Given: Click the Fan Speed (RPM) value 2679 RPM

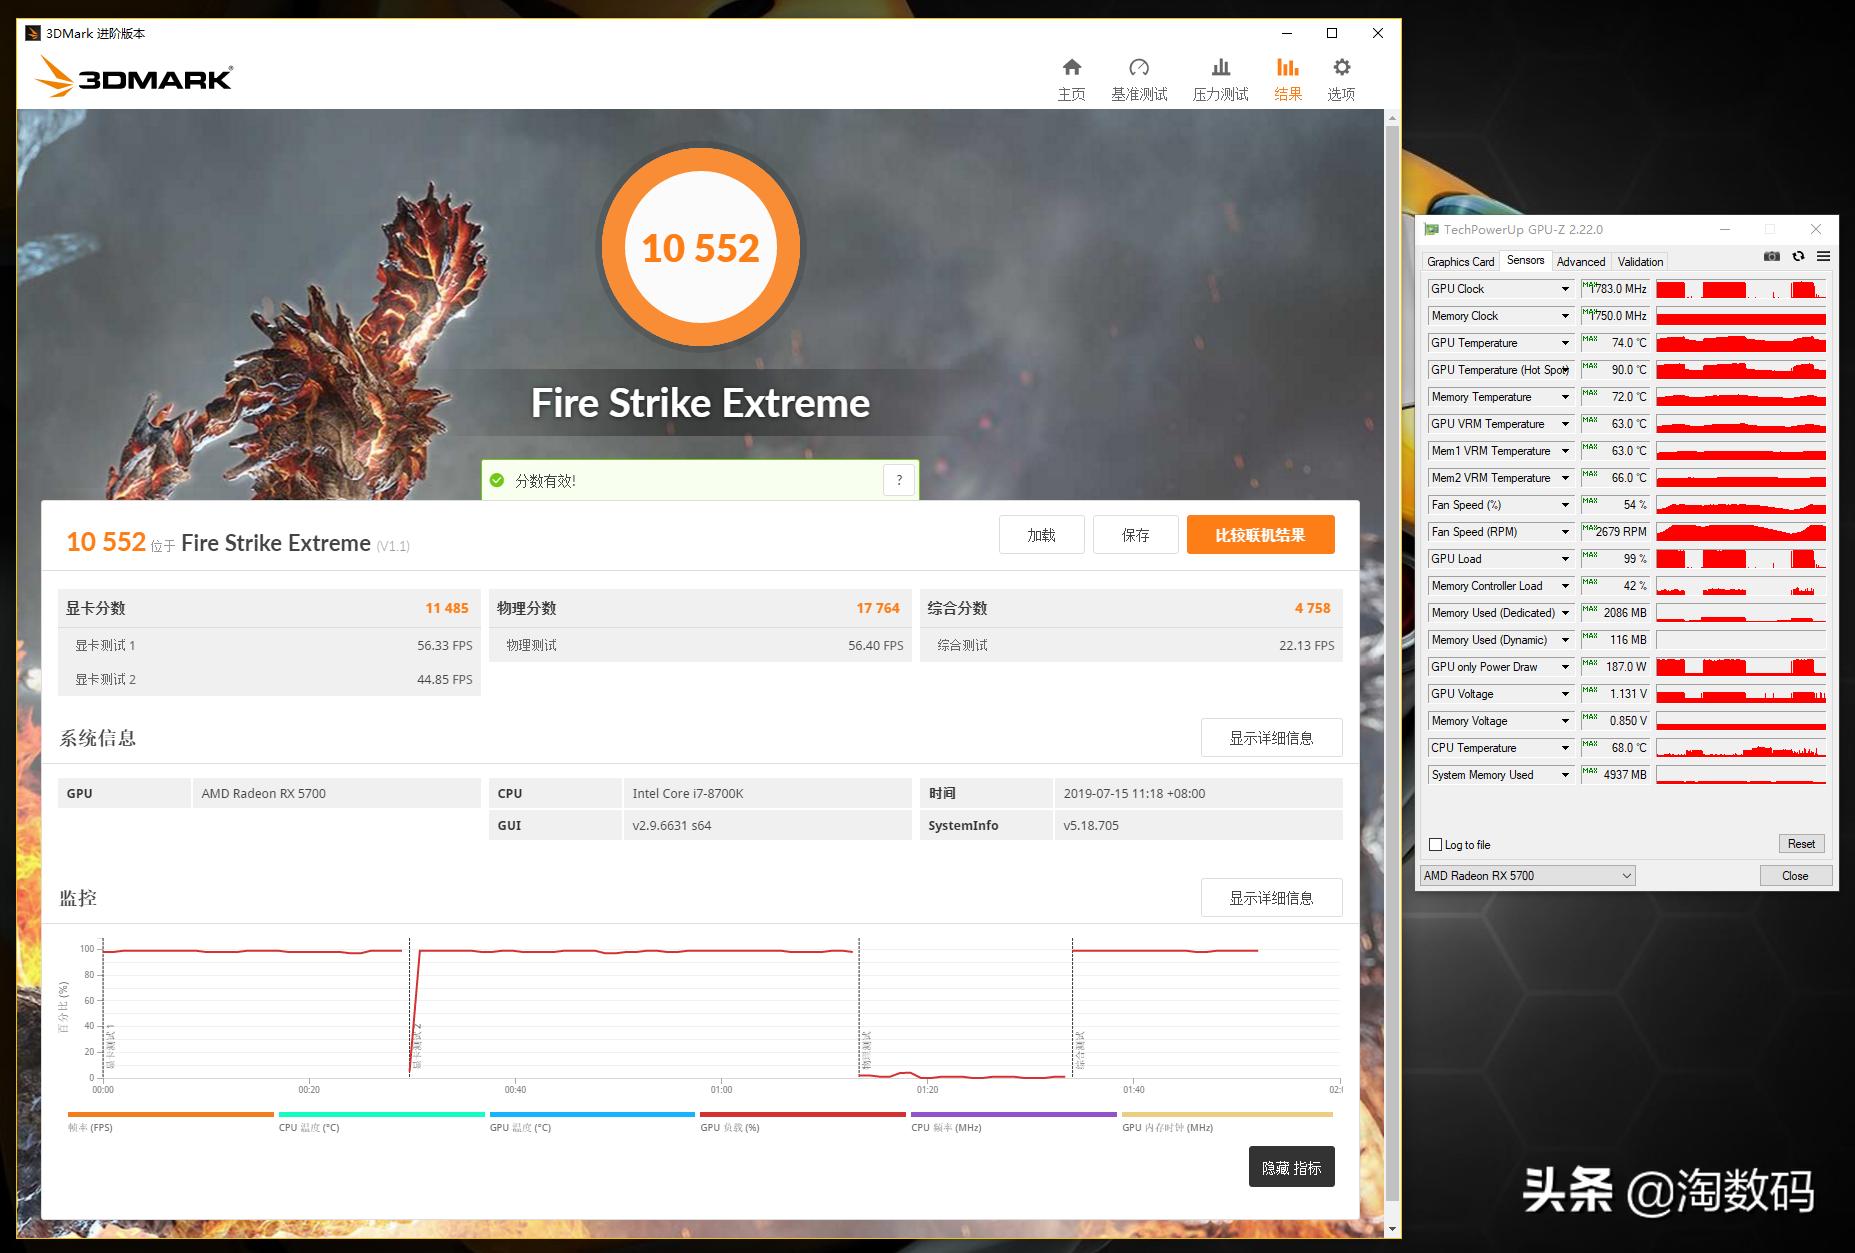Looking at the screenshot, I should click(1614, 532).
